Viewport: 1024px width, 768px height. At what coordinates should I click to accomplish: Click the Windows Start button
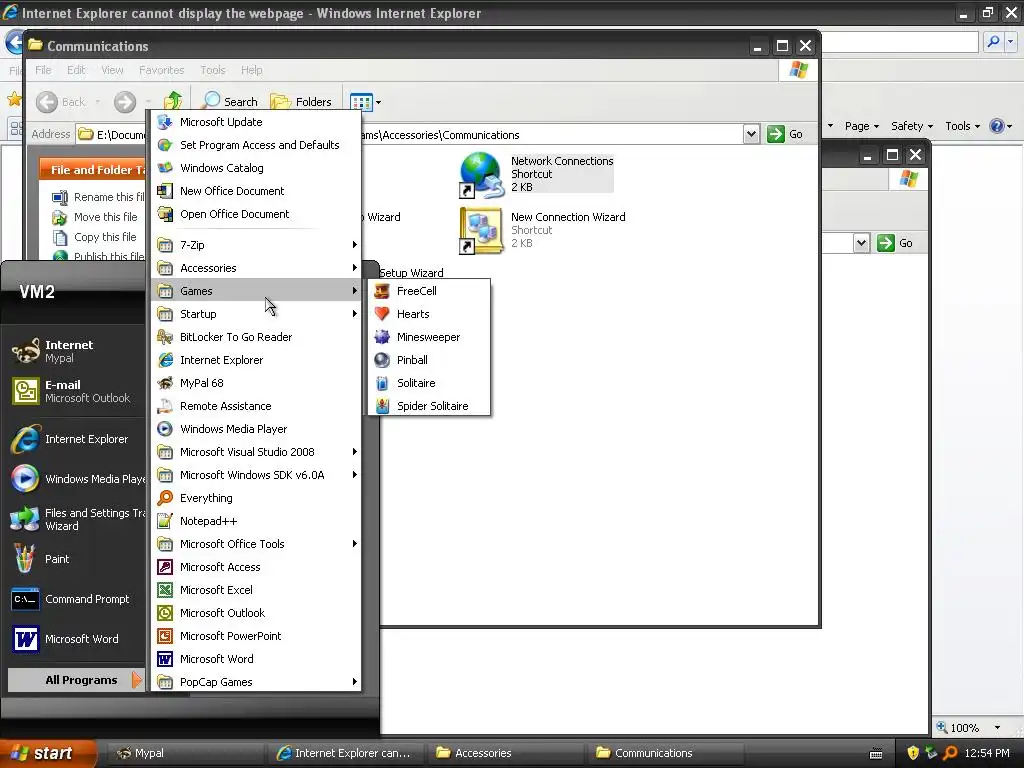(48, 753)
